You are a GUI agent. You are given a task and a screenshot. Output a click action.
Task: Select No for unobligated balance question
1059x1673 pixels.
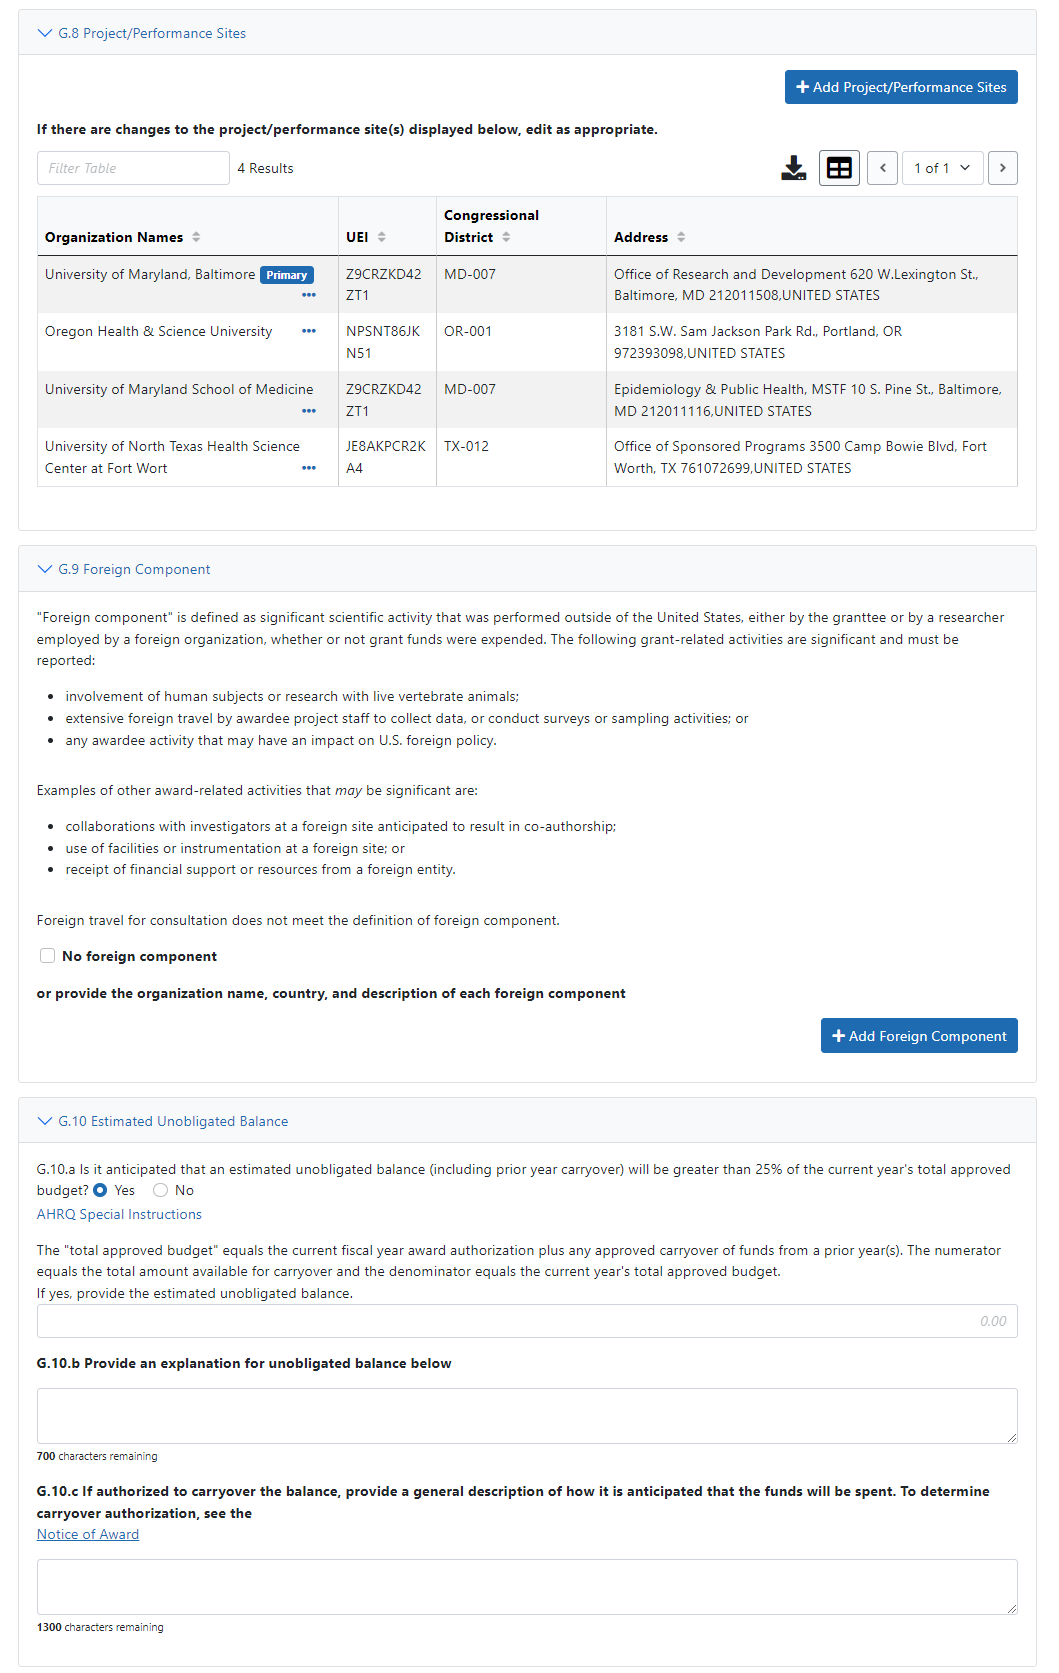pyautogui.click(x=160, y=1190)
